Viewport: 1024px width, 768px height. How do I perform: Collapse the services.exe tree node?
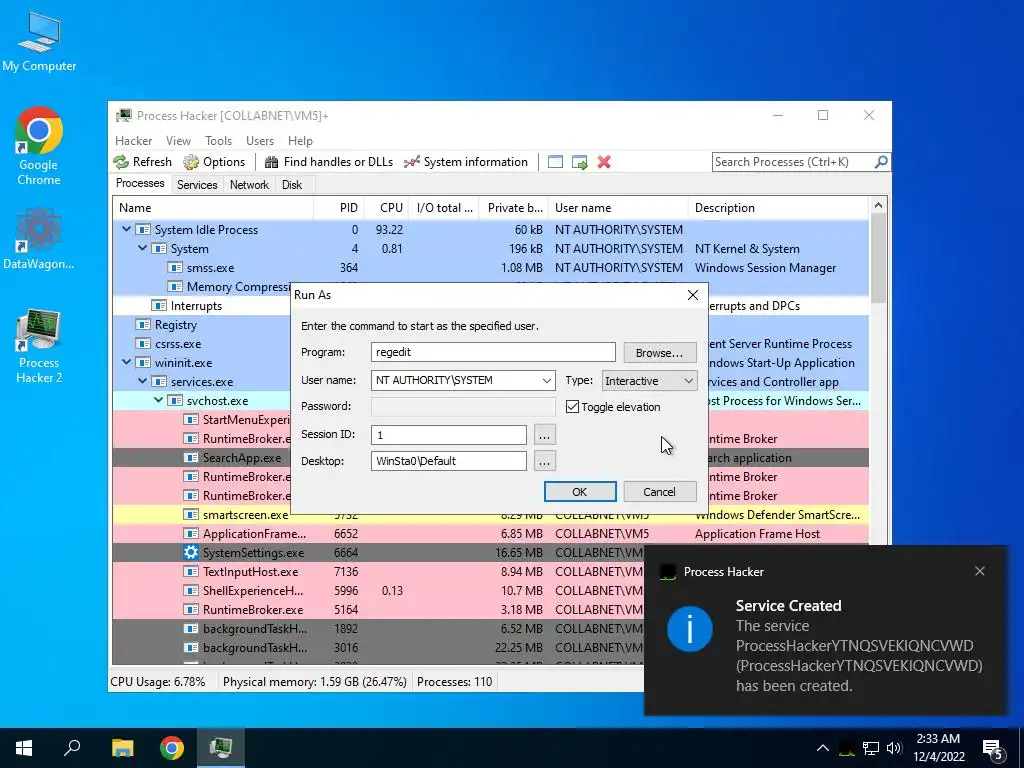coord(142,381)
